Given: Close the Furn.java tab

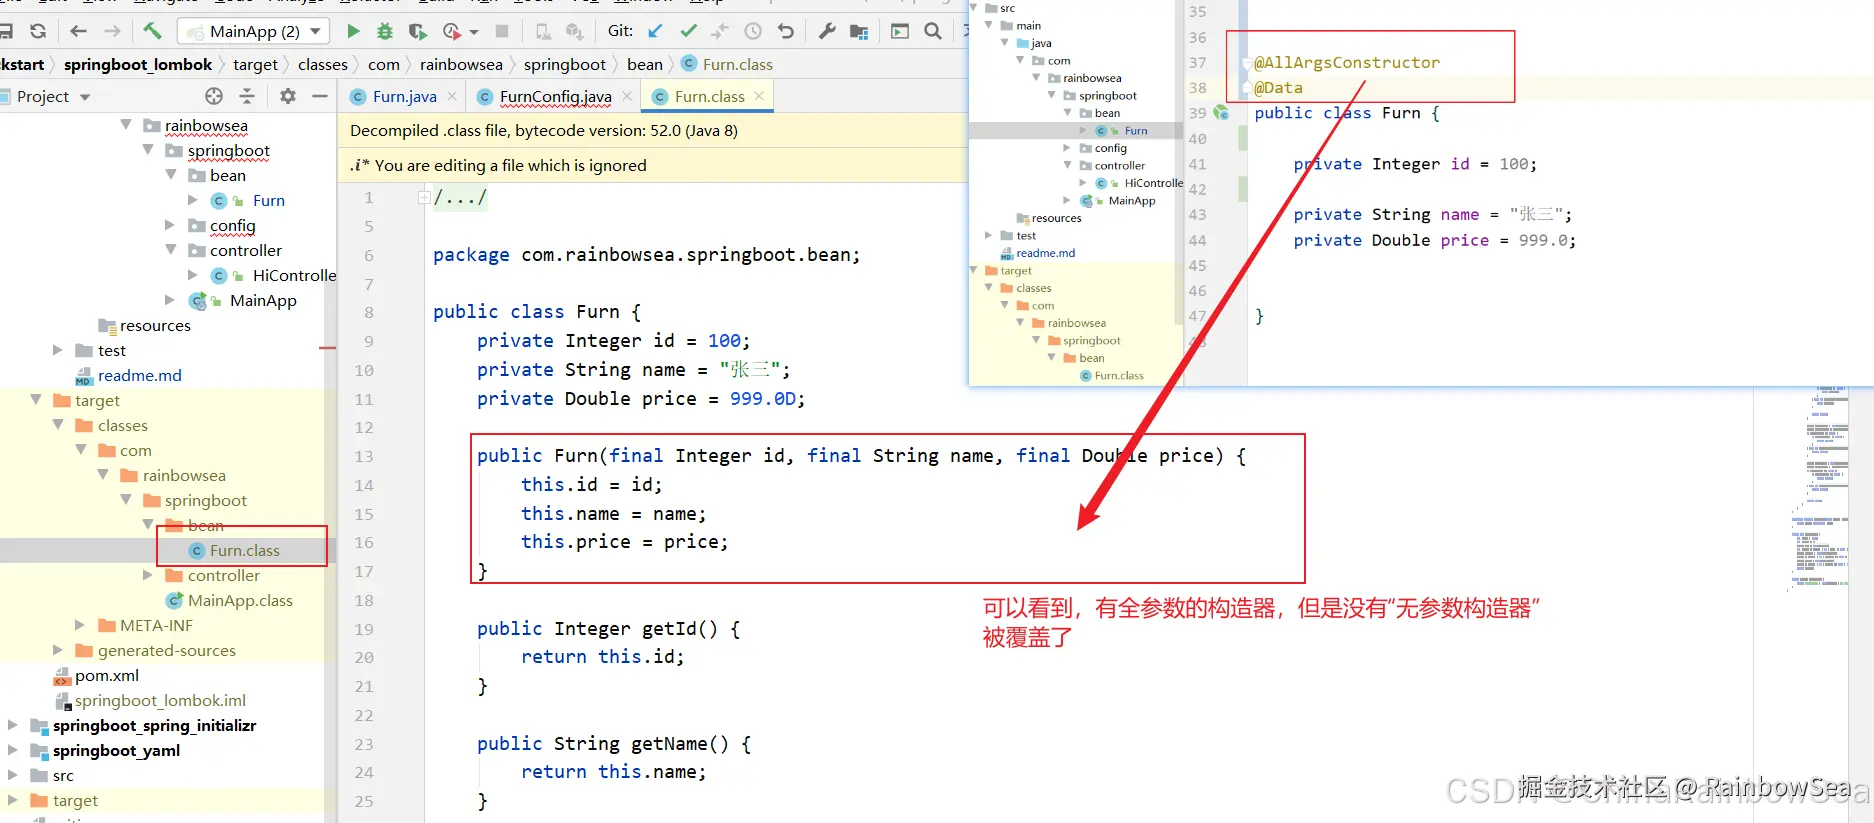Looking at the screenshot, I should (452, 96).
